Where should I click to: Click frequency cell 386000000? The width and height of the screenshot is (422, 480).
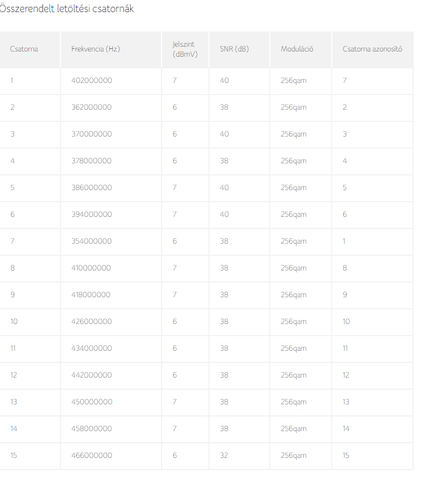92,187
